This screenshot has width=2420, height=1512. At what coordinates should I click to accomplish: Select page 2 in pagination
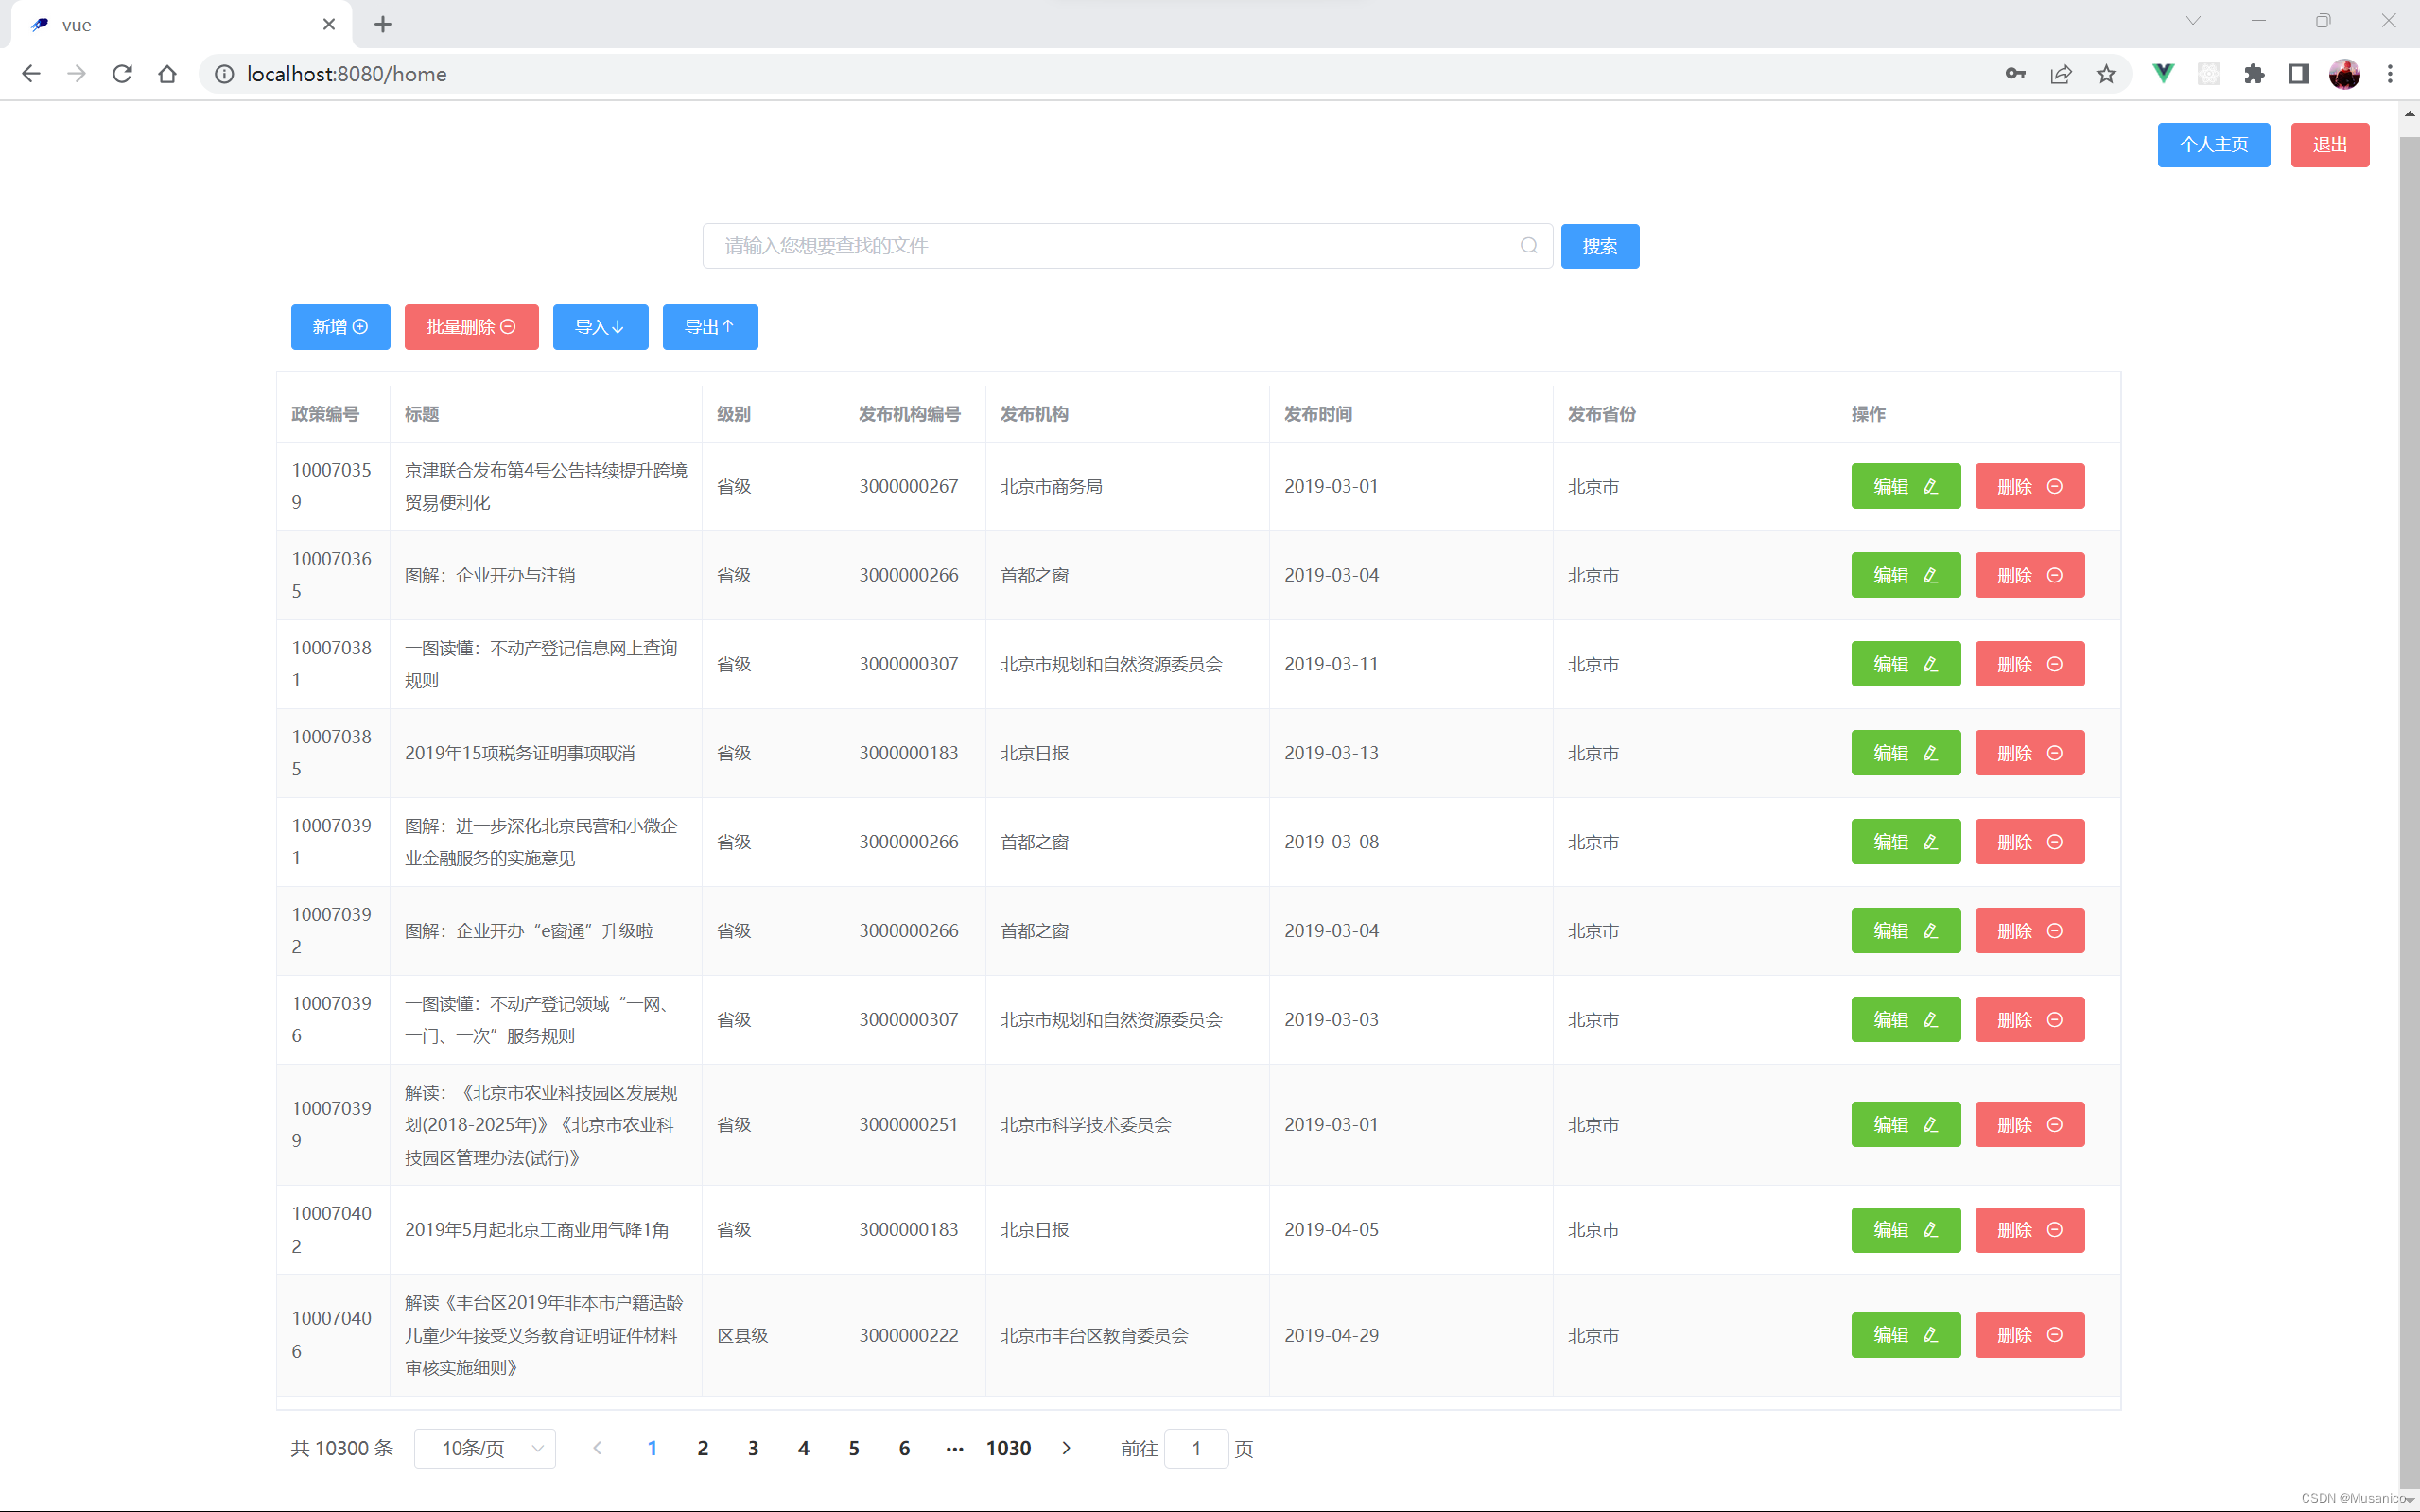click(703, 1448)
